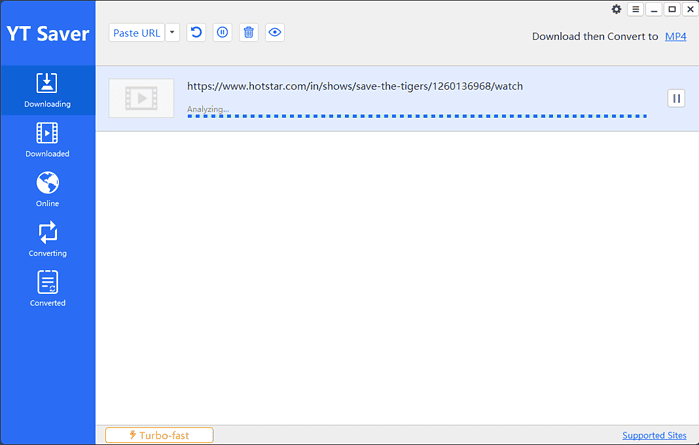Click the trash delete icon
The width and height of the screenshot is (699, 445).
(249, 33)
